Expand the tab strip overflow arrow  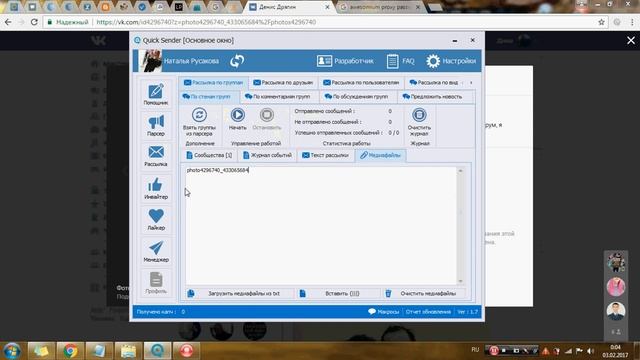(471, 82)
